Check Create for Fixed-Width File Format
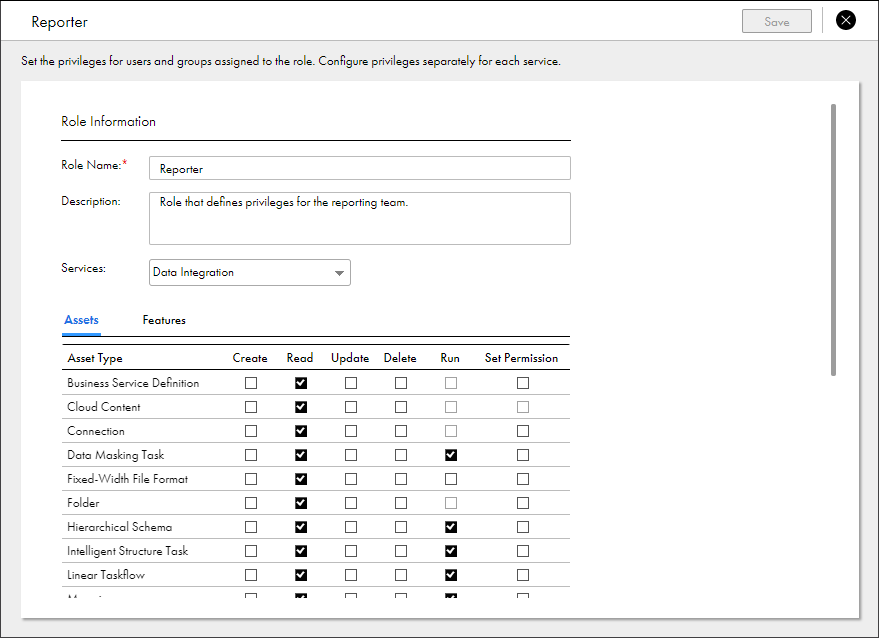 coord(251,479)
